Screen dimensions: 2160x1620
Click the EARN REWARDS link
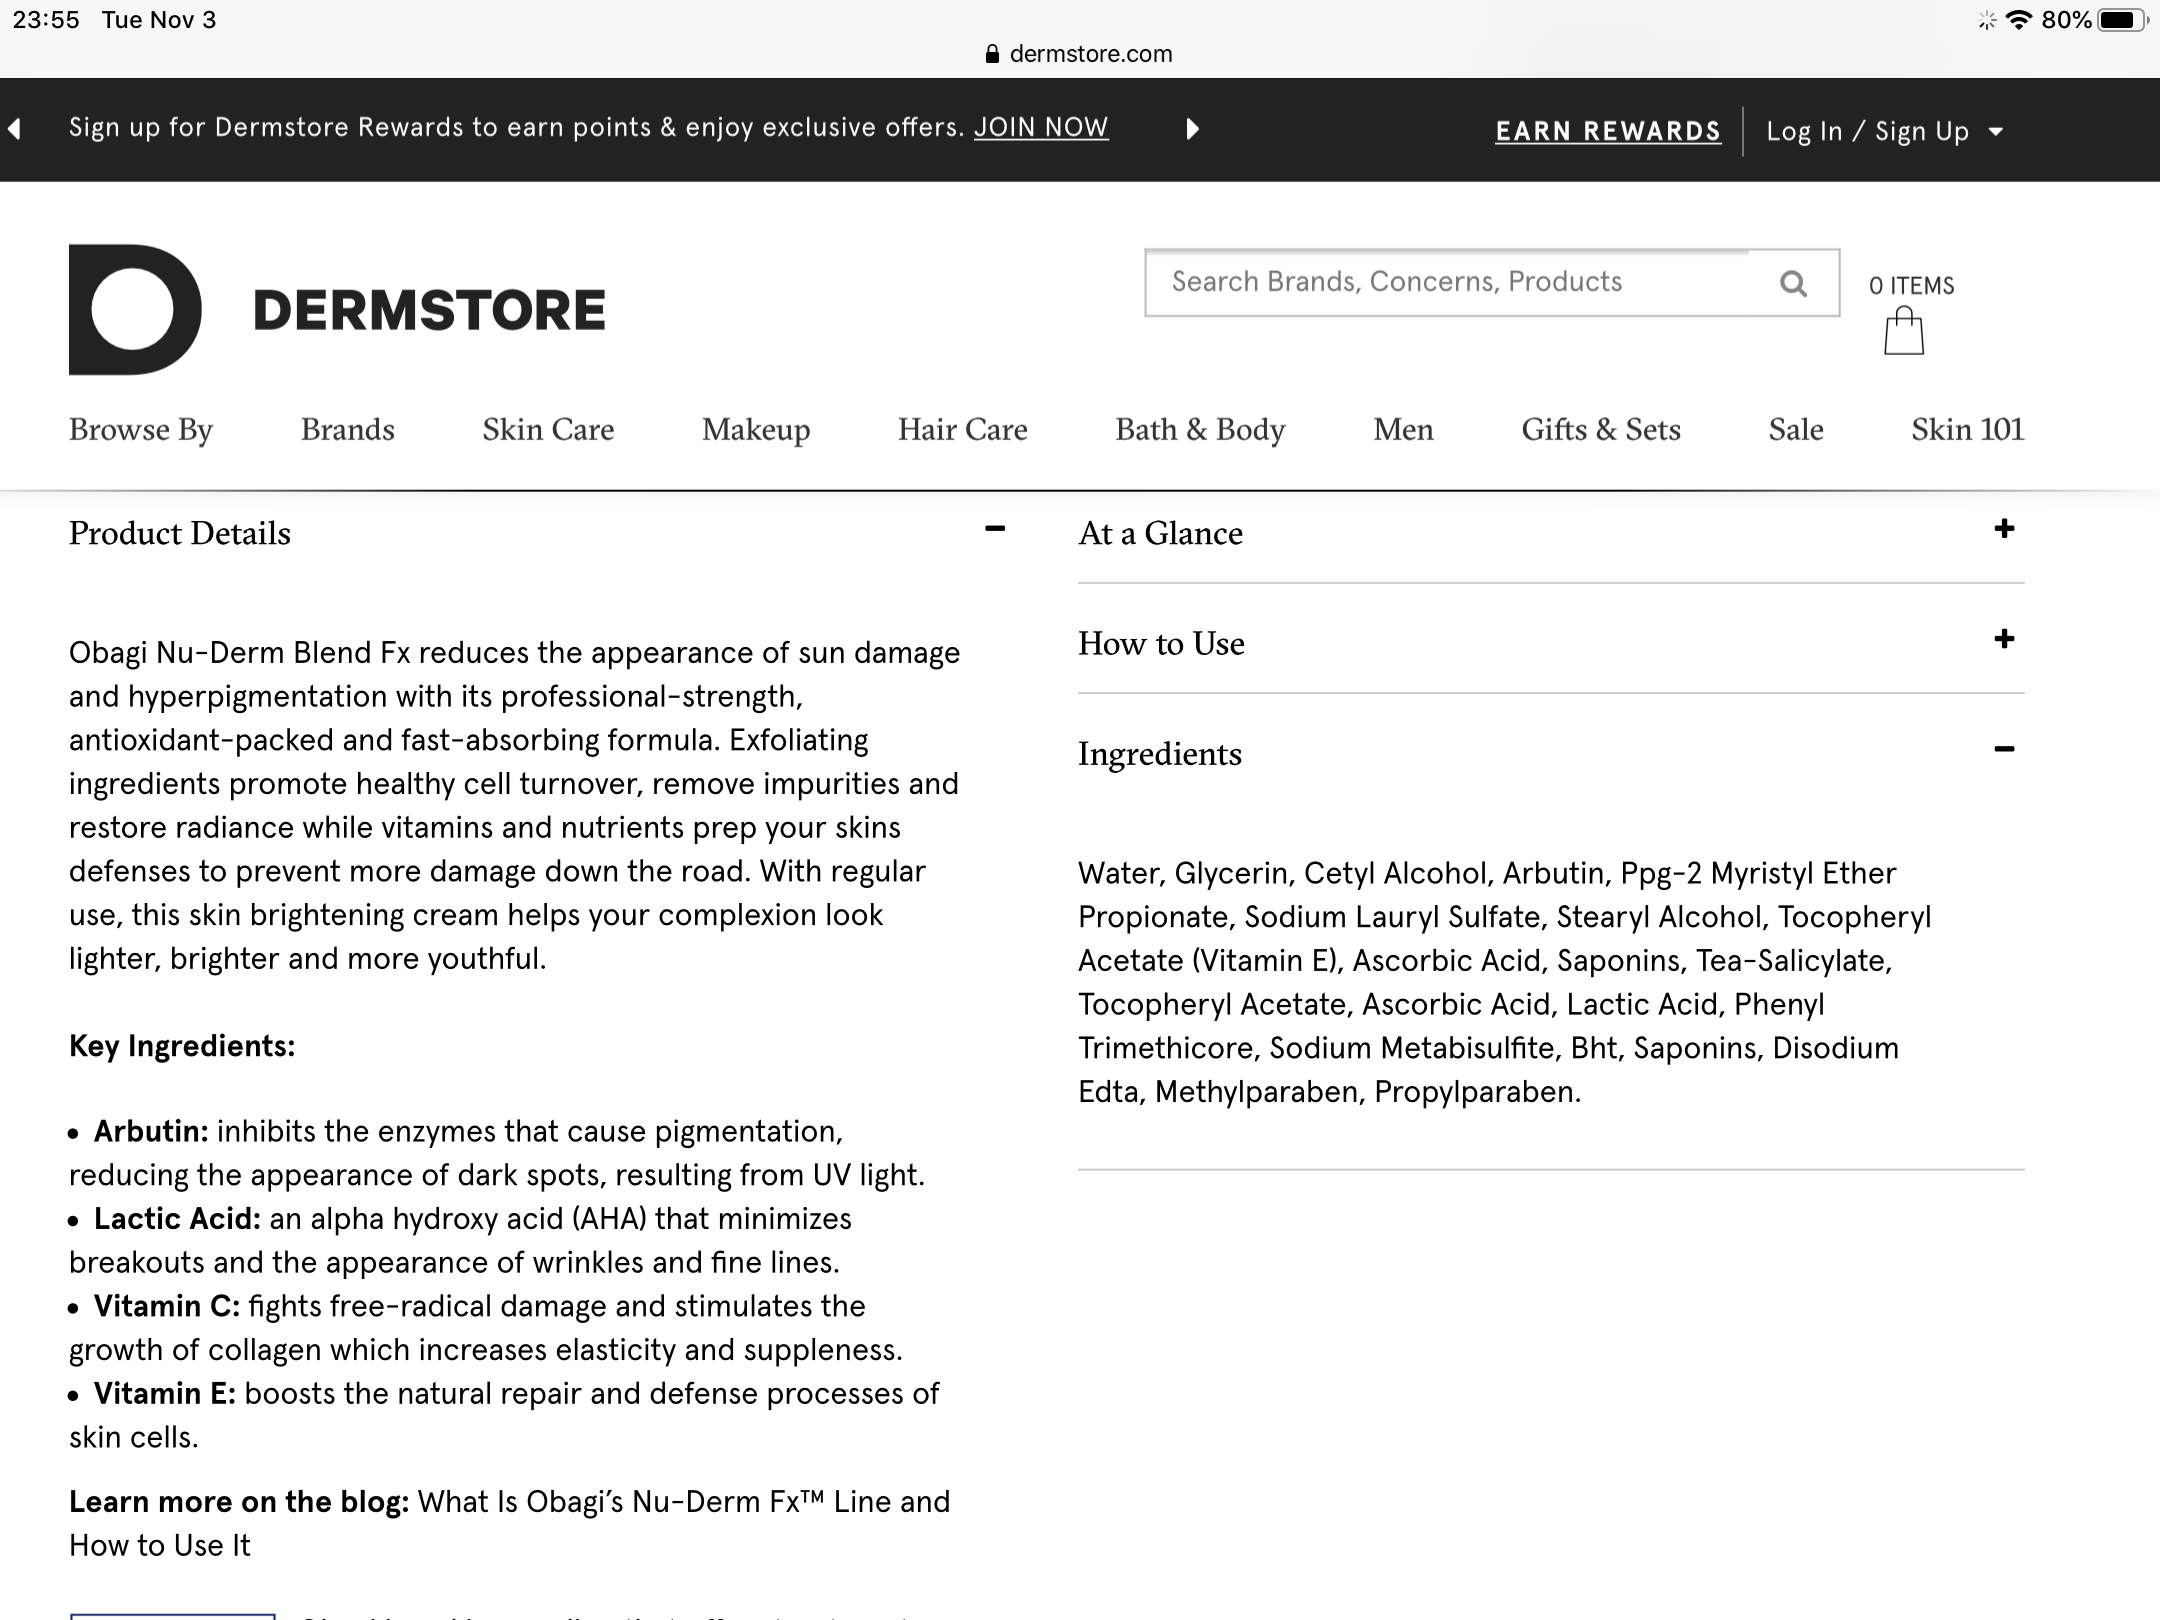coord(1608,131)
